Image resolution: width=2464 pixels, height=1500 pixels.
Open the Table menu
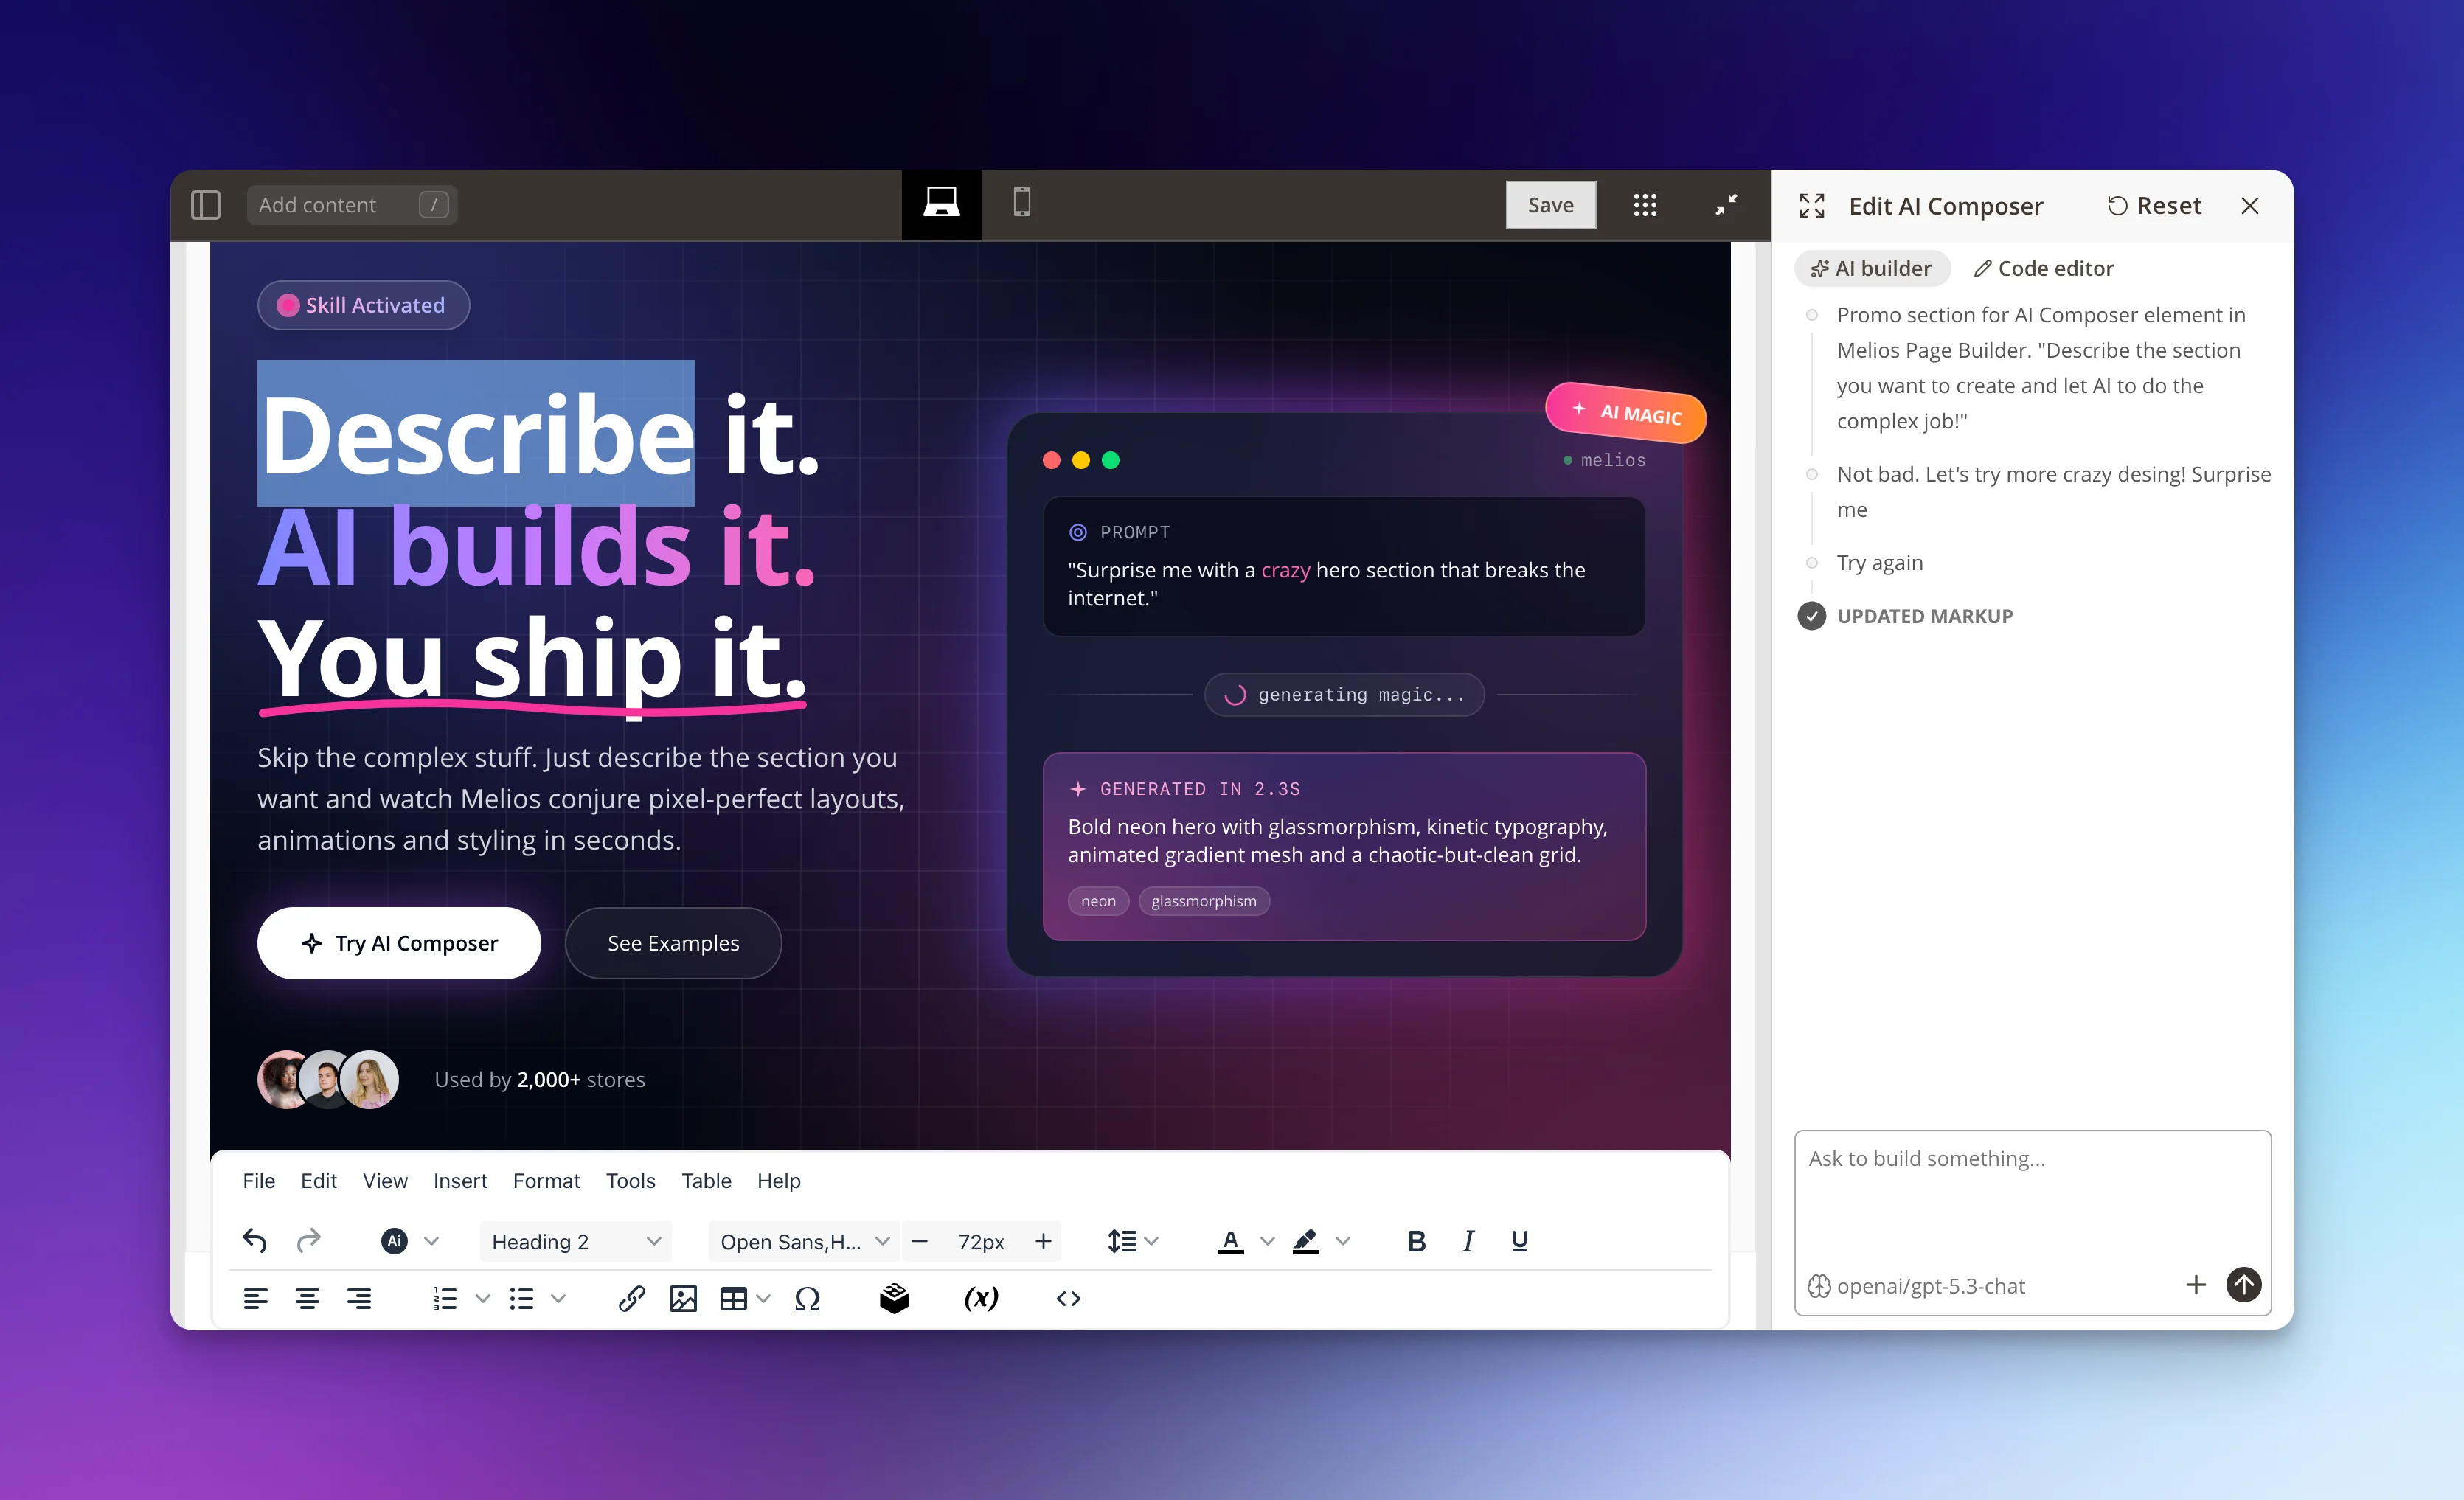(706, 1181)
